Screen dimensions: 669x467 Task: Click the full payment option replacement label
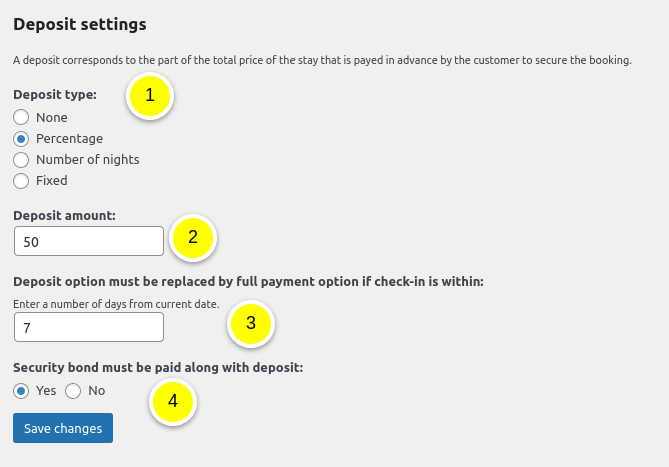pos(248,281)
